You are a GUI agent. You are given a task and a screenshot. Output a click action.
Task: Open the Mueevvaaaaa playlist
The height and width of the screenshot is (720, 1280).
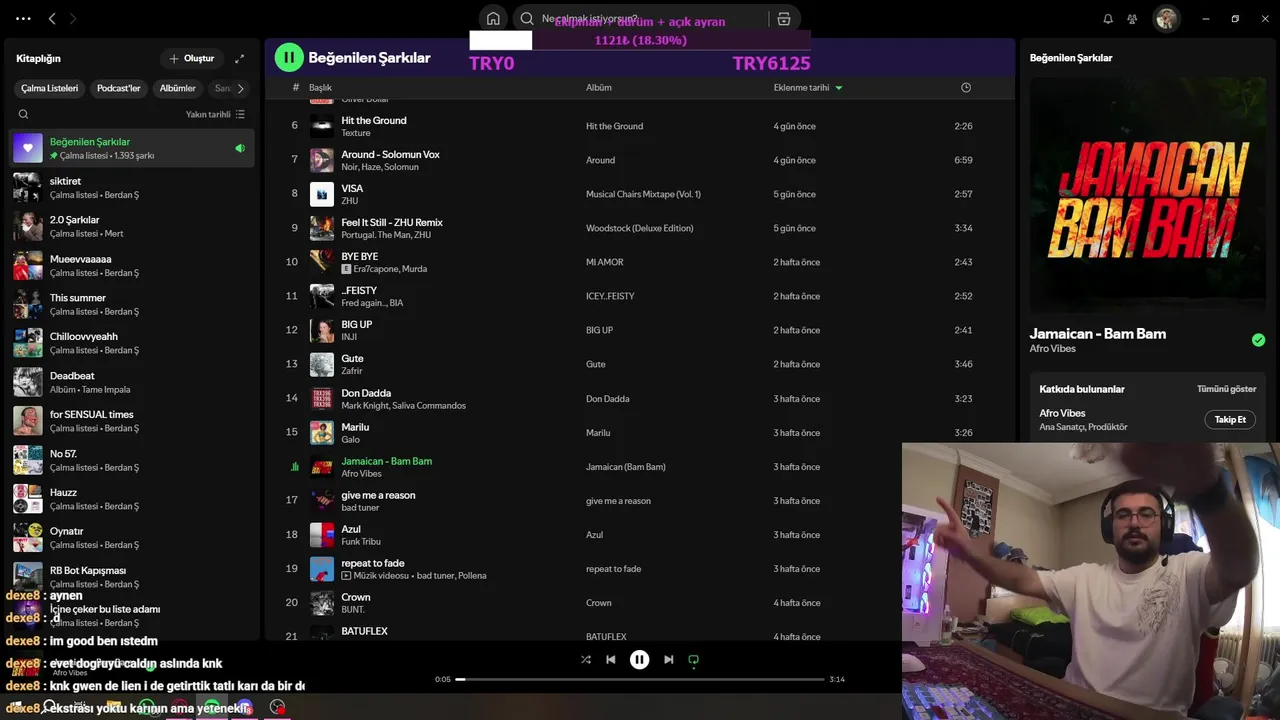[132, 265]
